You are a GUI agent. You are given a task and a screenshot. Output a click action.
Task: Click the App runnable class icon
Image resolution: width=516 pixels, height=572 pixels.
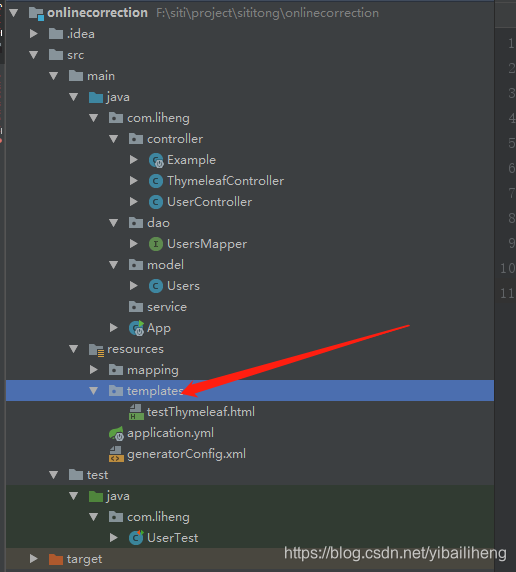[x=136, y=328]
